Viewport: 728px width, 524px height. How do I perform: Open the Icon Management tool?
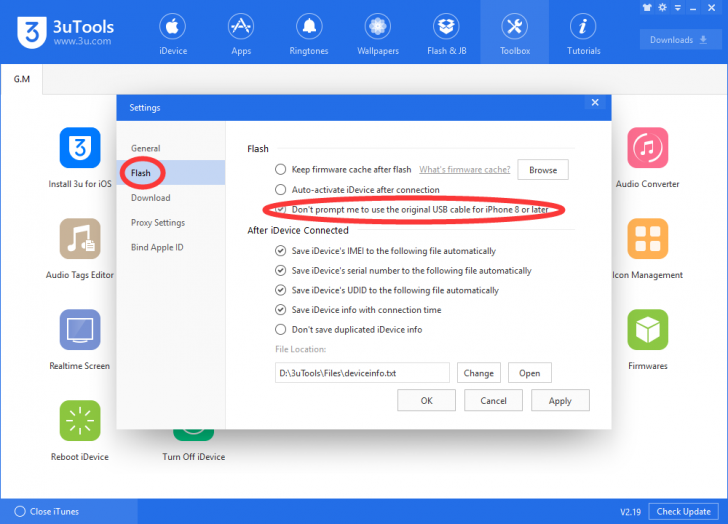tap(647, 249)
